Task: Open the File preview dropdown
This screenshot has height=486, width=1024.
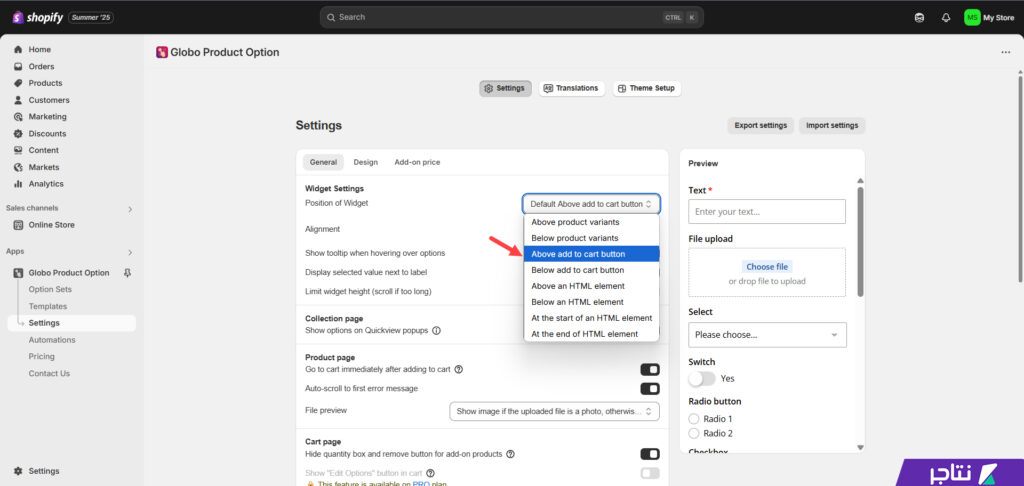Action: [554, 412]
